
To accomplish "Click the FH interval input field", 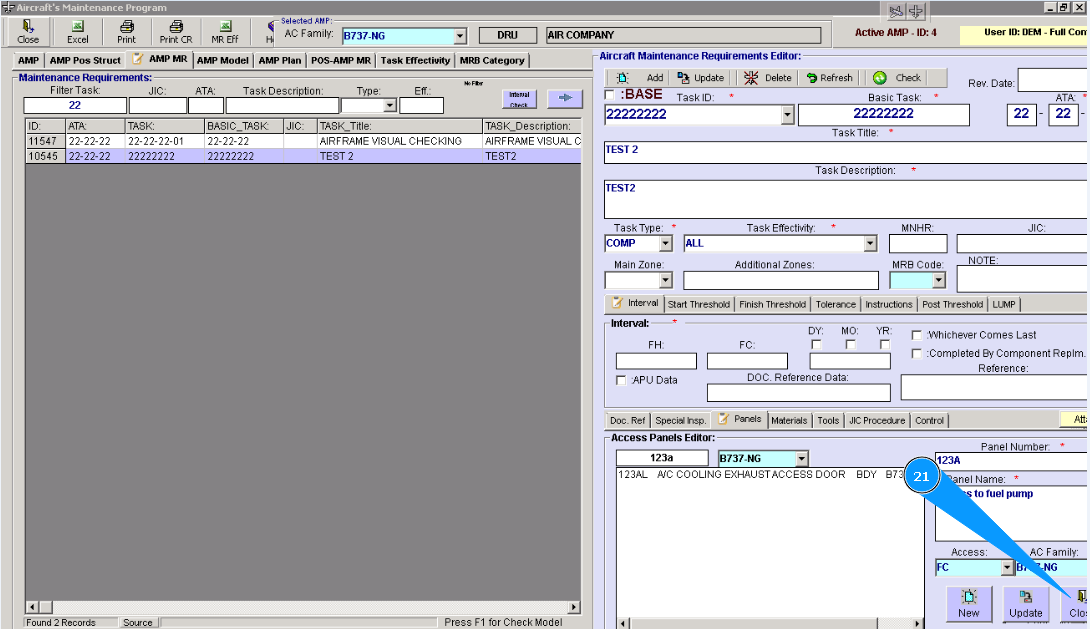I will [x=656, y=361].
